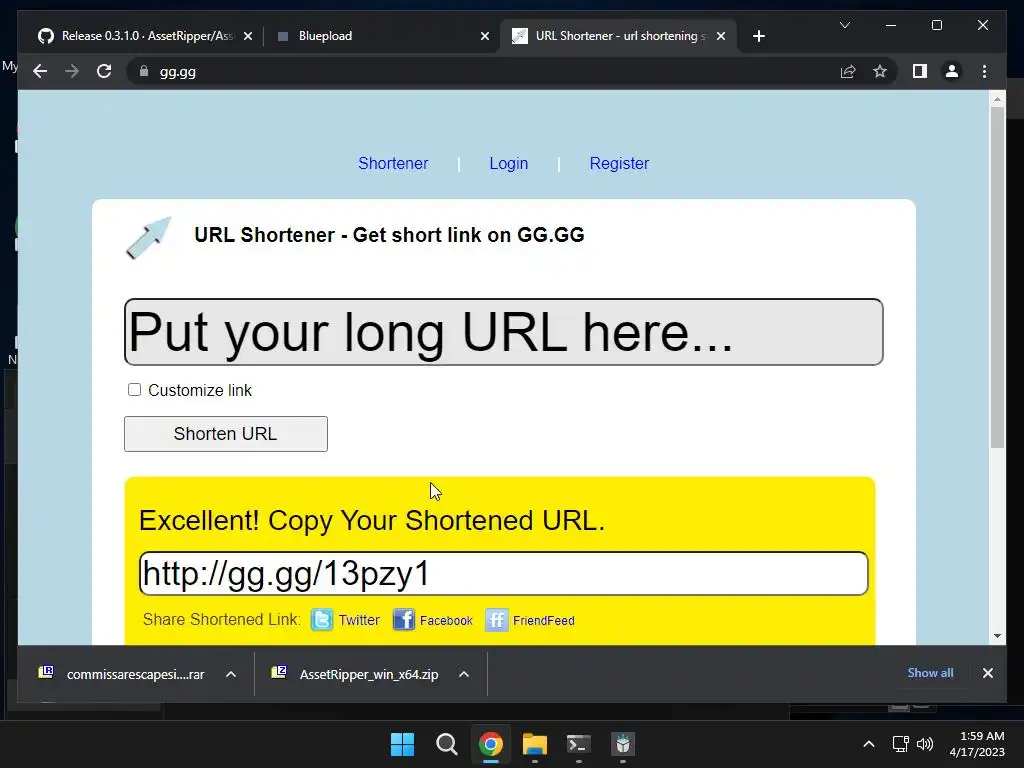This screenshot has height=768, width=1024.
Task: Expand options for AssetRipper_win_x64.zip download
Action: coord(464,674)
